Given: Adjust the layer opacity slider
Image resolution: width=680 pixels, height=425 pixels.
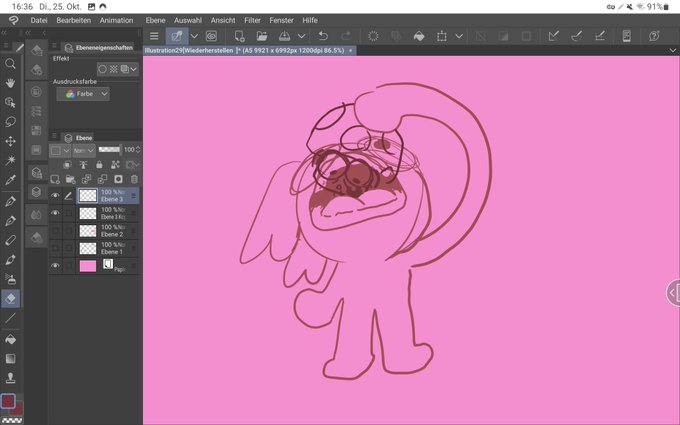Looking at the screenshot, I should [109, 150].
